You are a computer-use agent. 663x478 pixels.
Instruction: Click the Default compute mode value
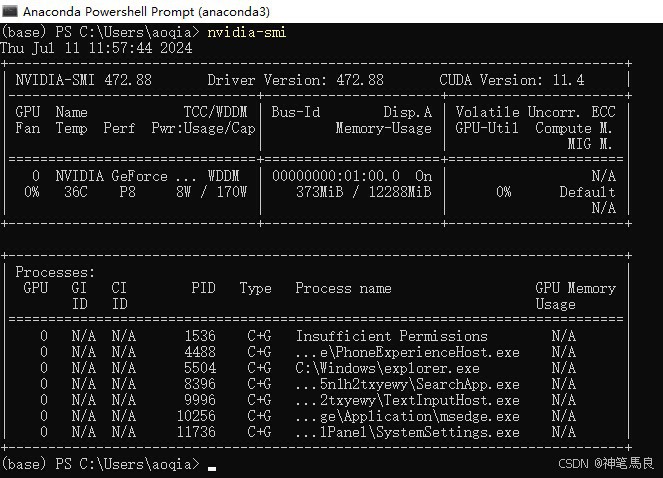coord(587,192)
